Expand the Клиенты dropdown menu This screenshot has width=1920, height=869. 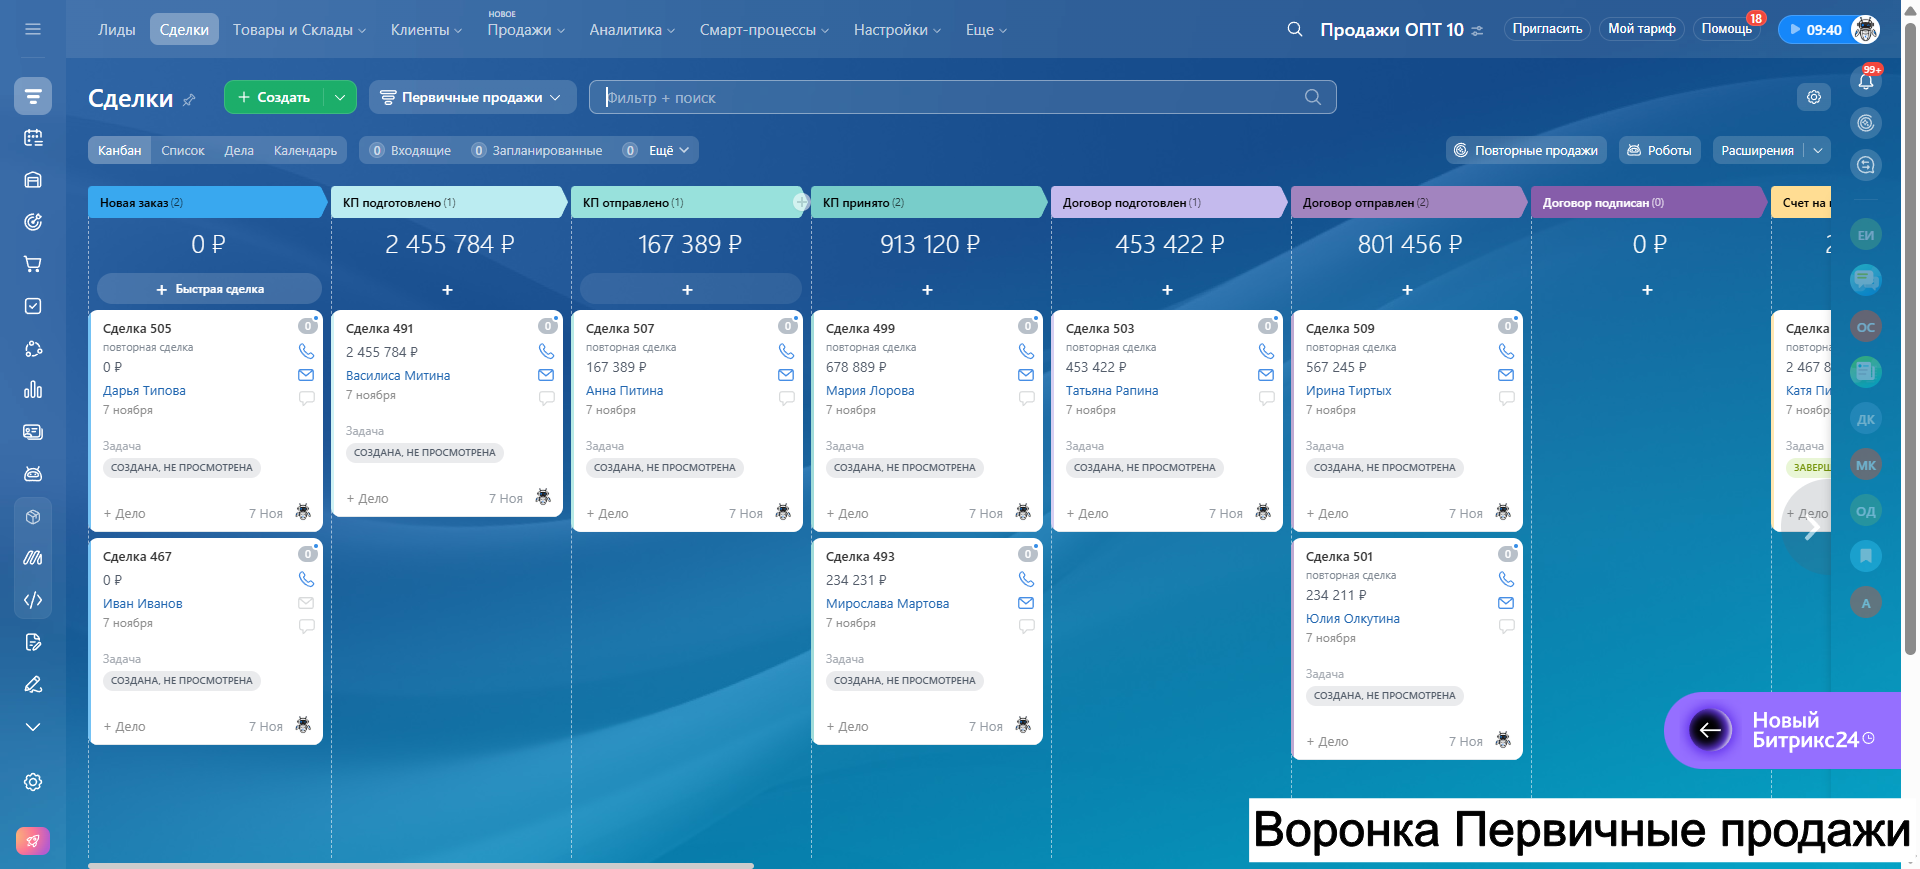pyautogui.click(x=426, y=30)
